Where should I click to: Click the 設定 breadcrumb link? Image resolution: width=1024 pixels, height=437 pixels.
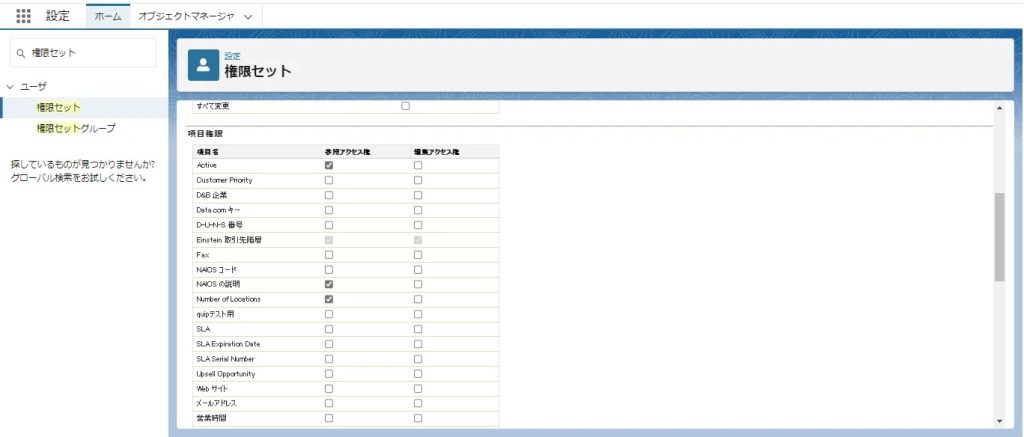coord(232,56)
